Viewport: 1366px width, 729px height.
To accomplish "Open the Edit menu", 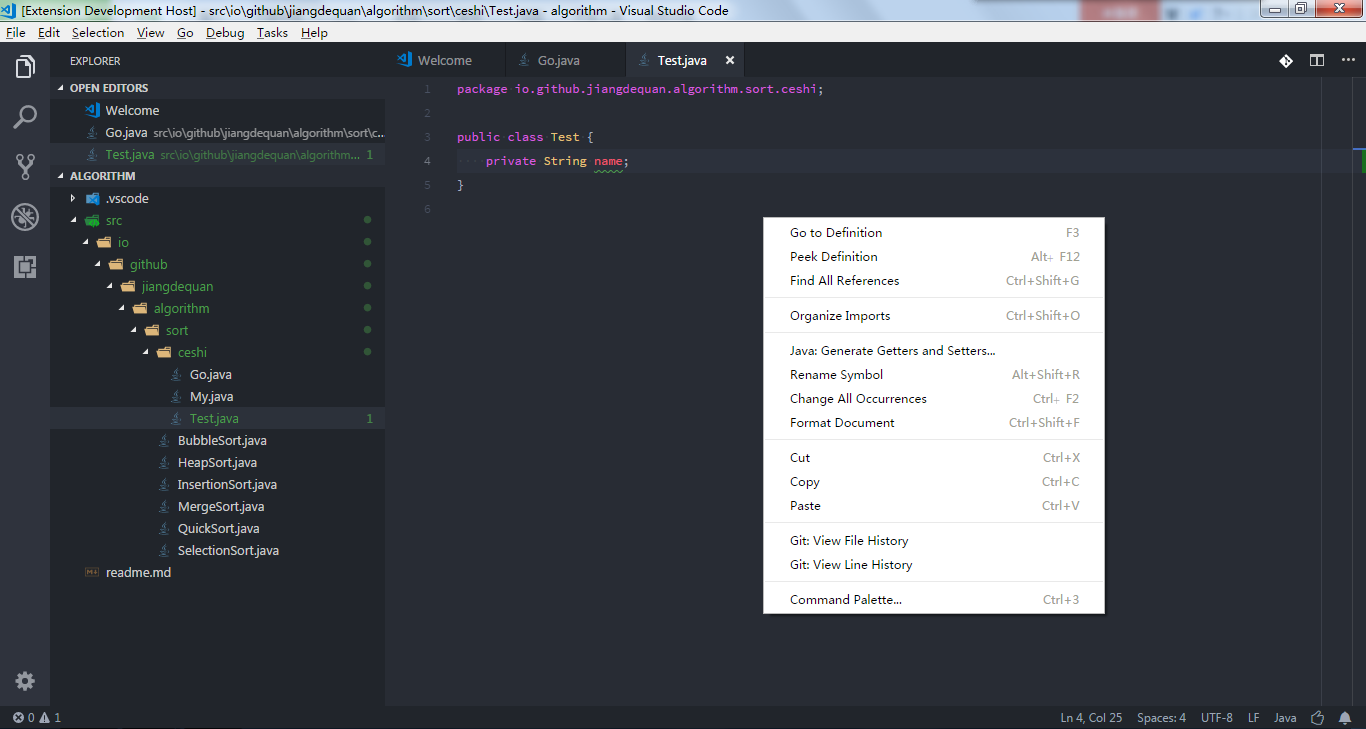I will [x=49, y=33].
